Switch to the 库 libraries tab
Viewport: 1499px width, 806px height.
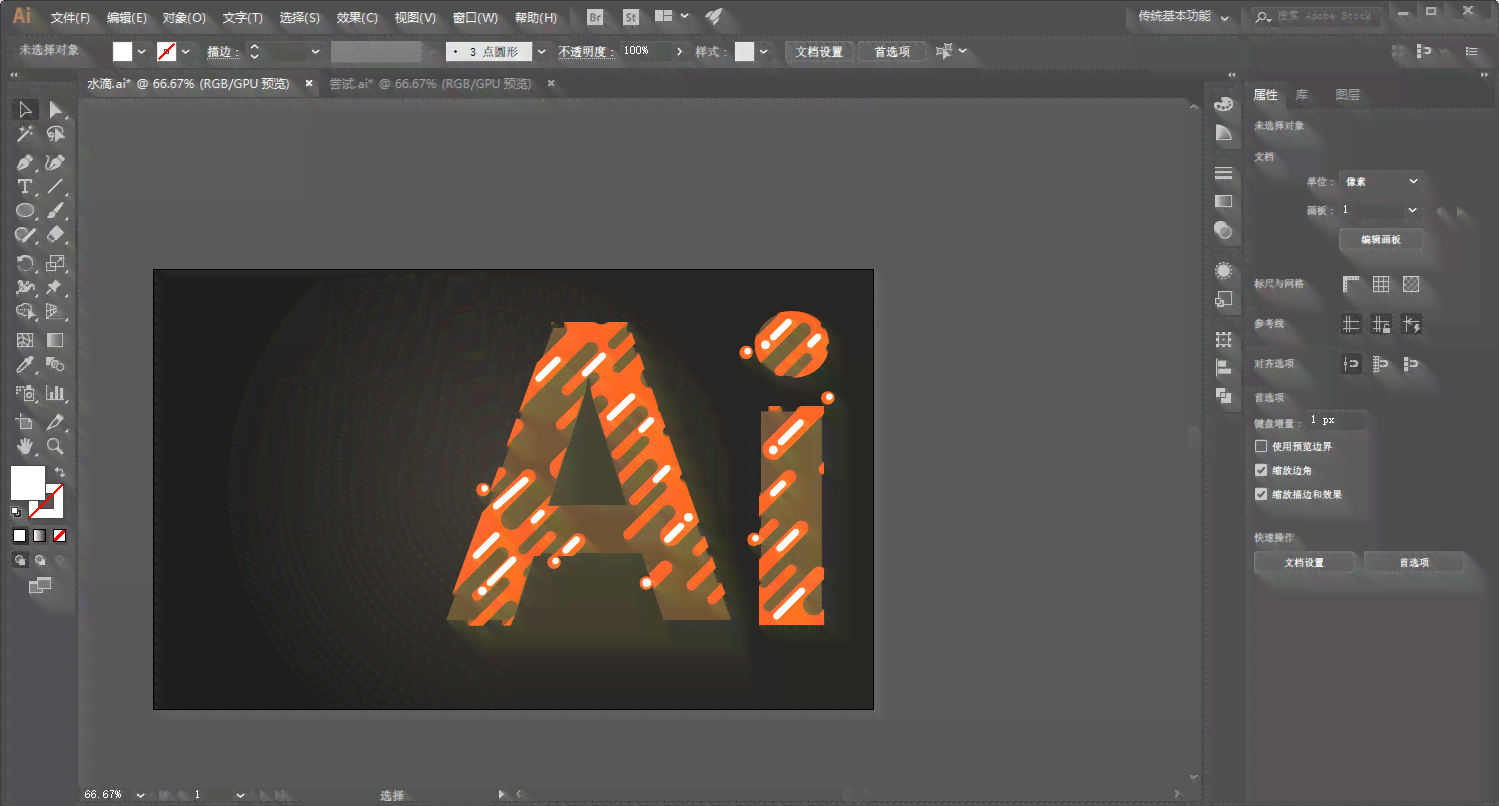pyautogui.click(x=1301, y=95)
